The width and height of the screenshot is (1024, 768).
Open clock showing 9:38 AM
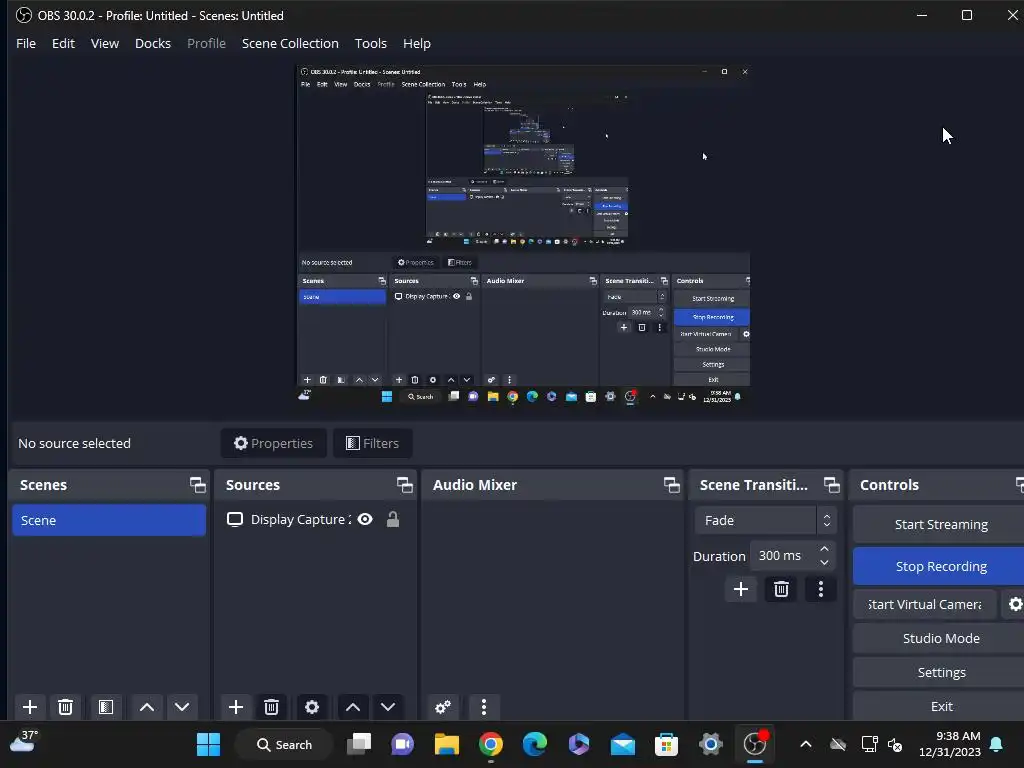coord(950,744)
